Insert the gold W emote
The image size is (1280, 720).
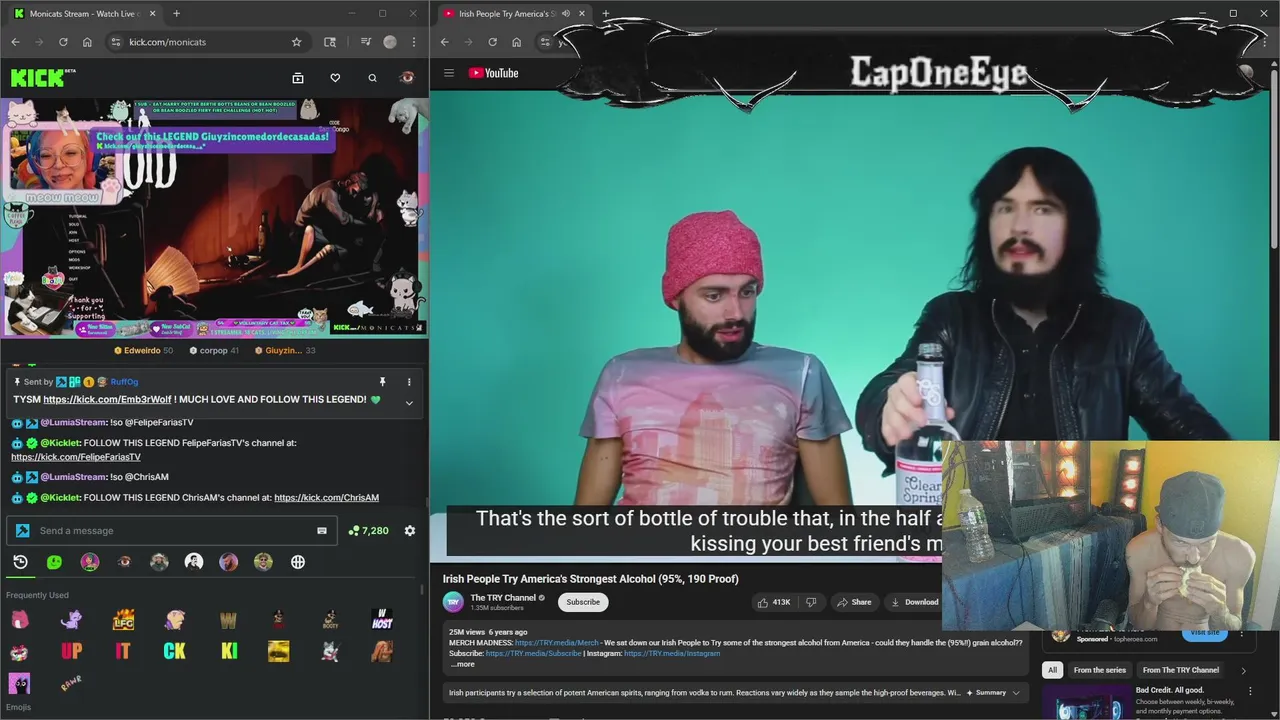tap(228, 620)
